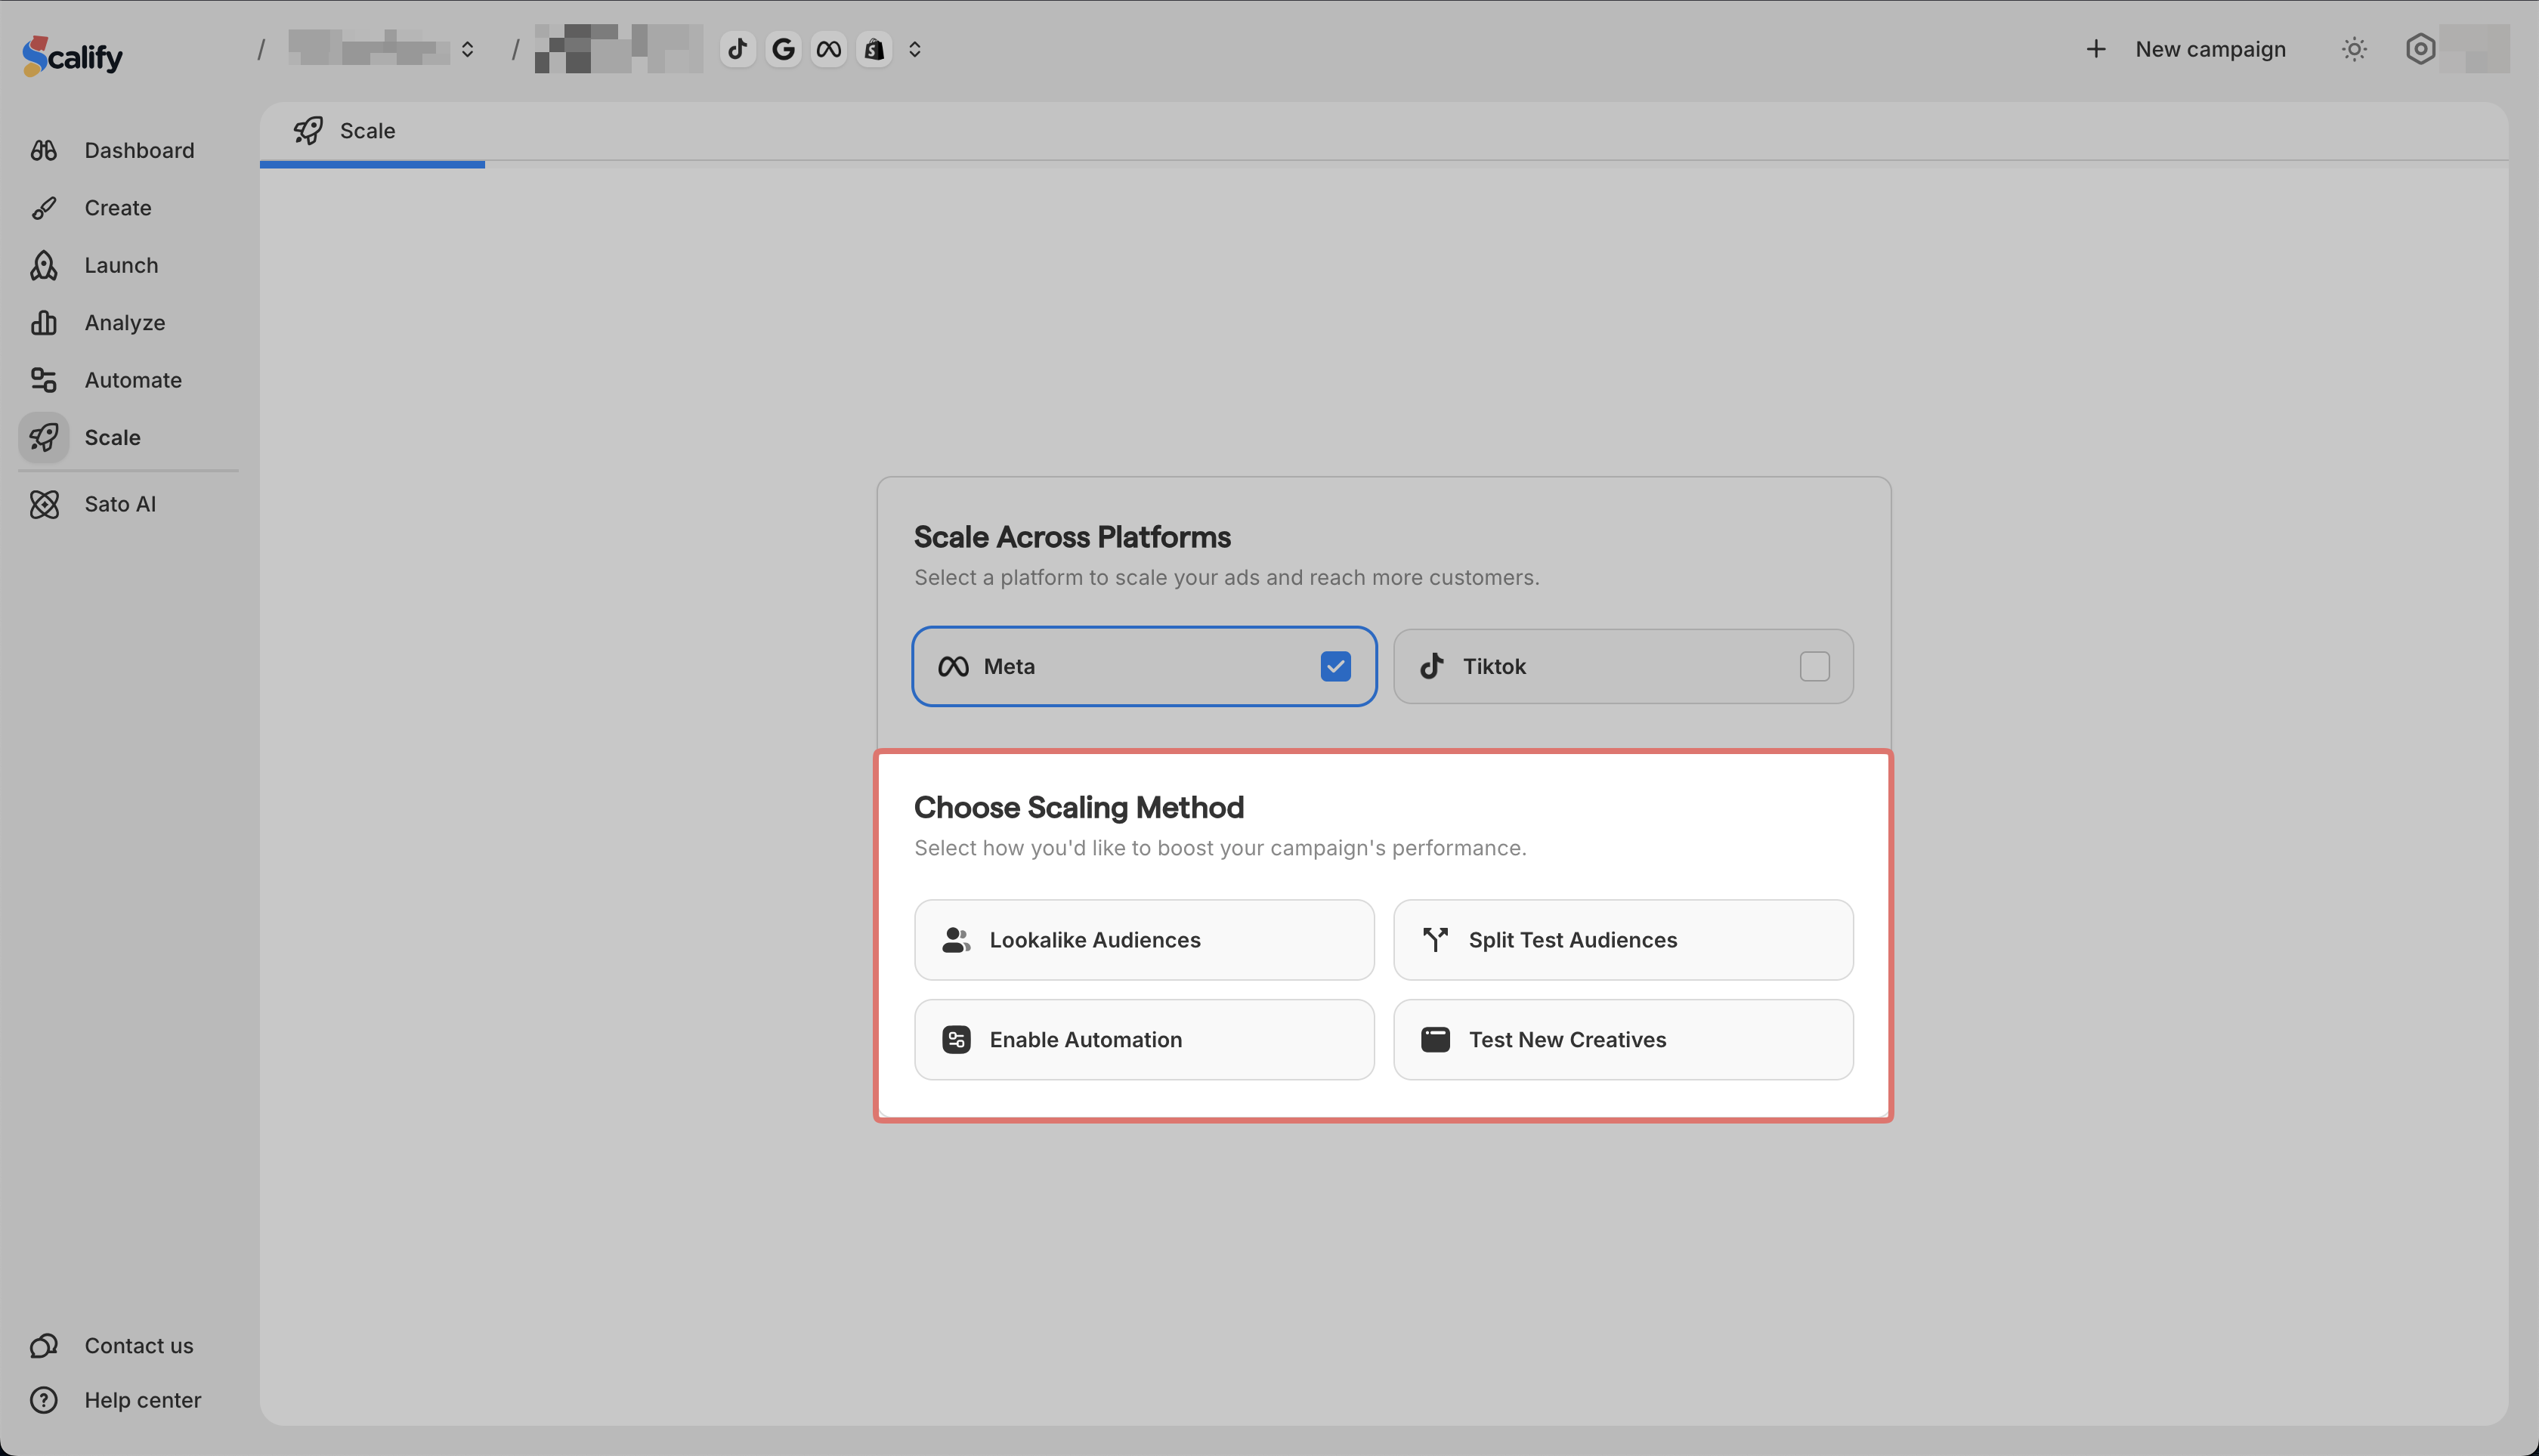Uncheck the Meta platform checkbox
This screenshot has width=2539, height=1456.
[1335, 666]
